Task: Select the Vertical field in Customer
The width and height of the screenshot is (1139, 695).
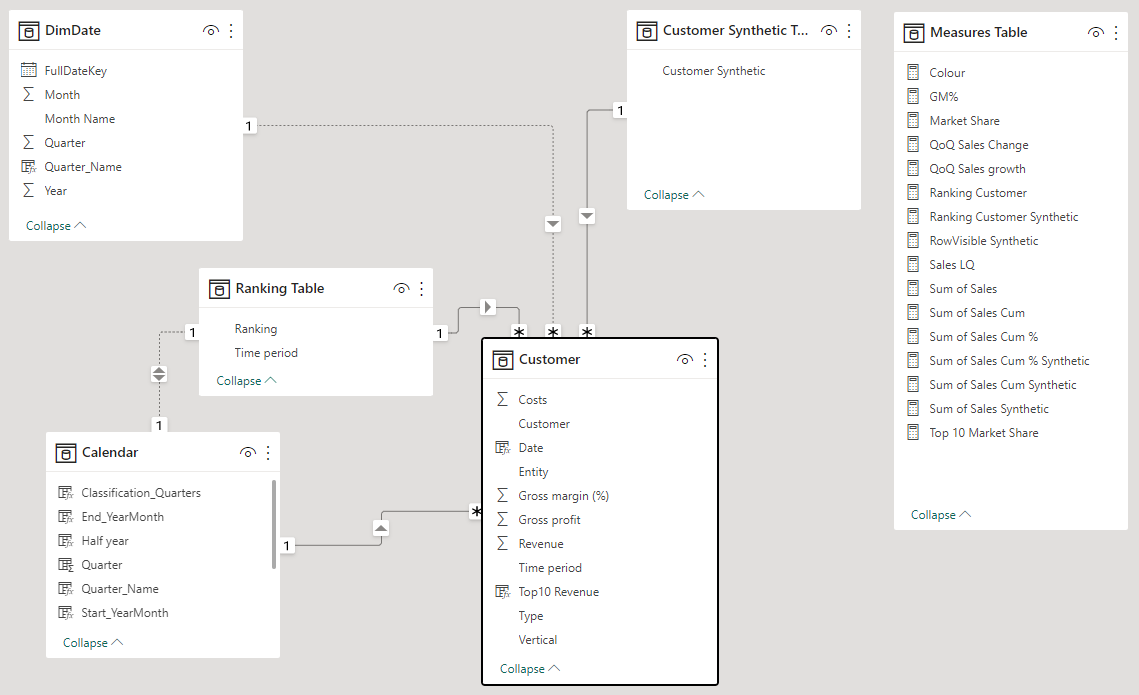Action: (x=538, y=640)
